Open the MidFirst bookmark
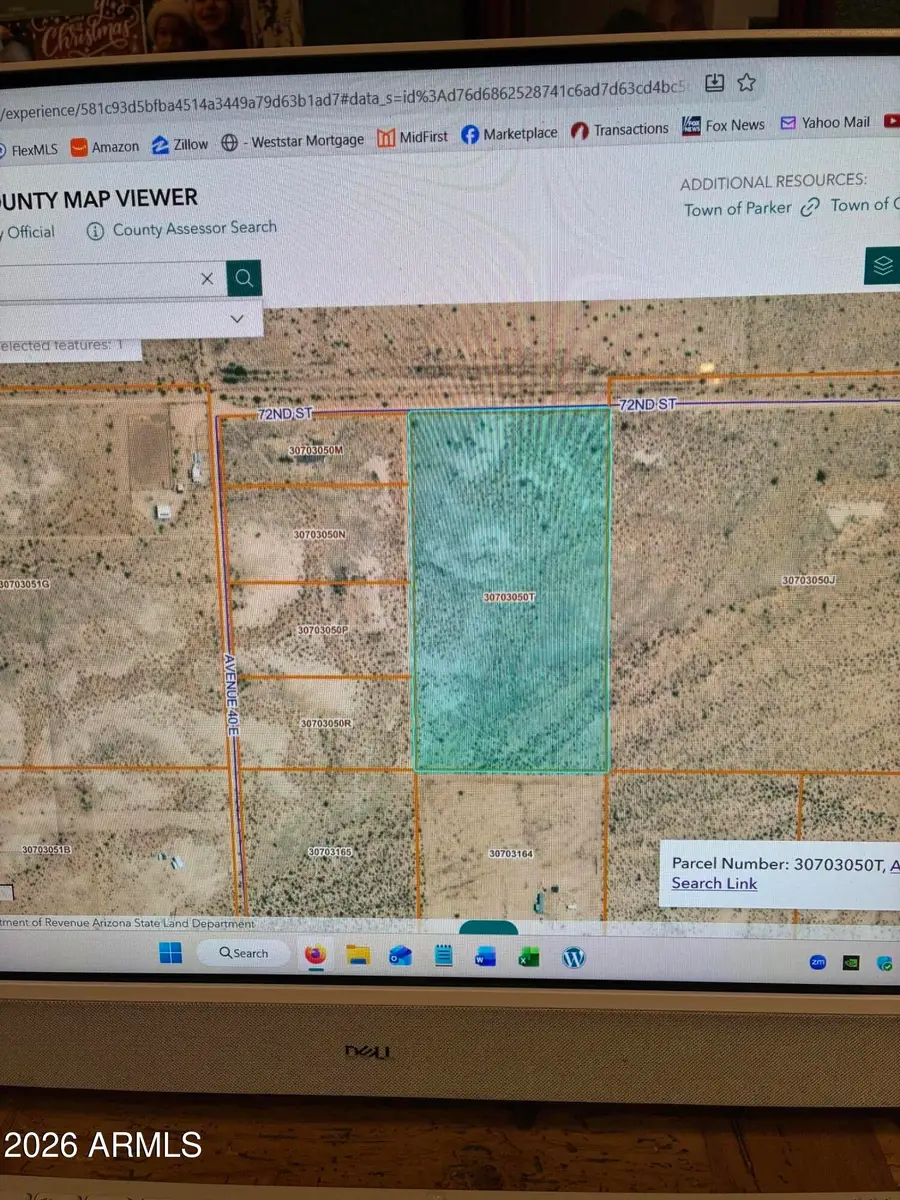 click(x=413, y=137)
